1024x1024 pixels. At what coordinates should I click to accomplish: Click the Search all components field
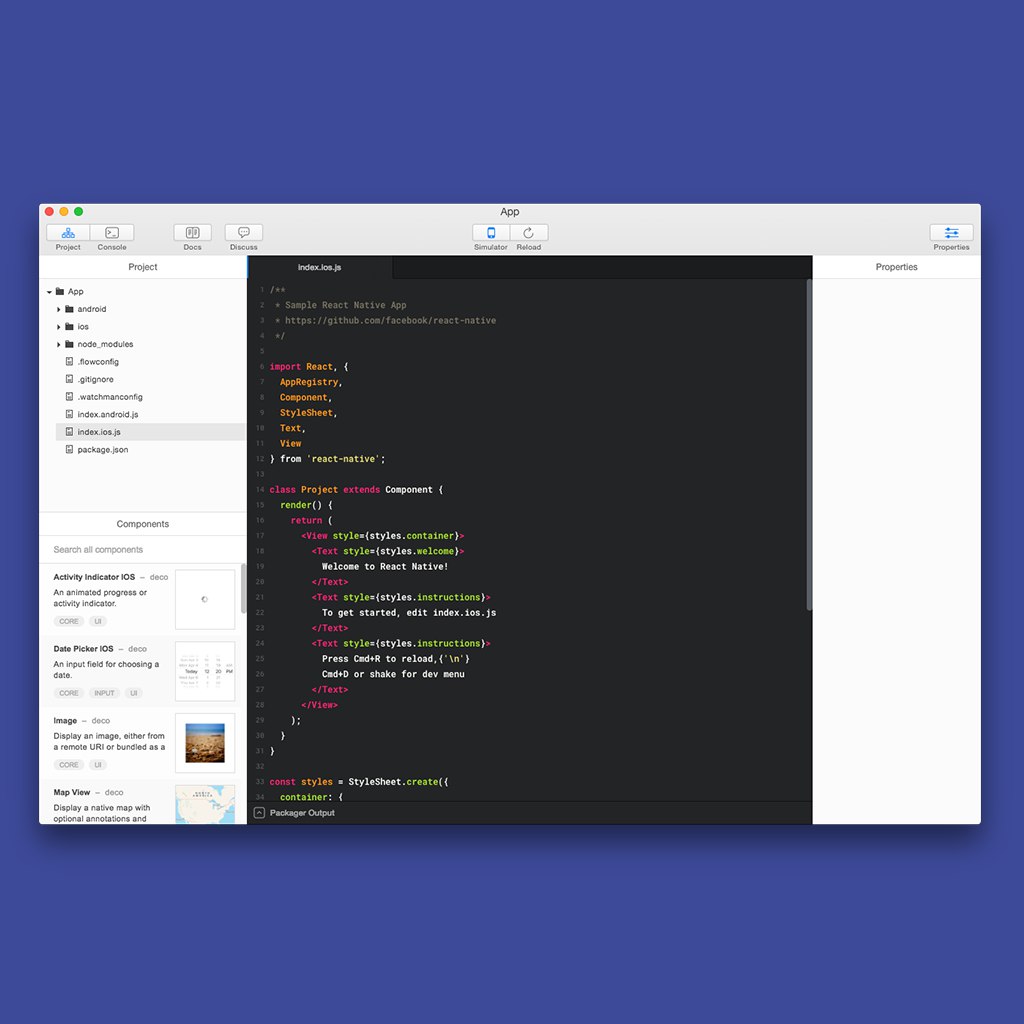(142, 549)
